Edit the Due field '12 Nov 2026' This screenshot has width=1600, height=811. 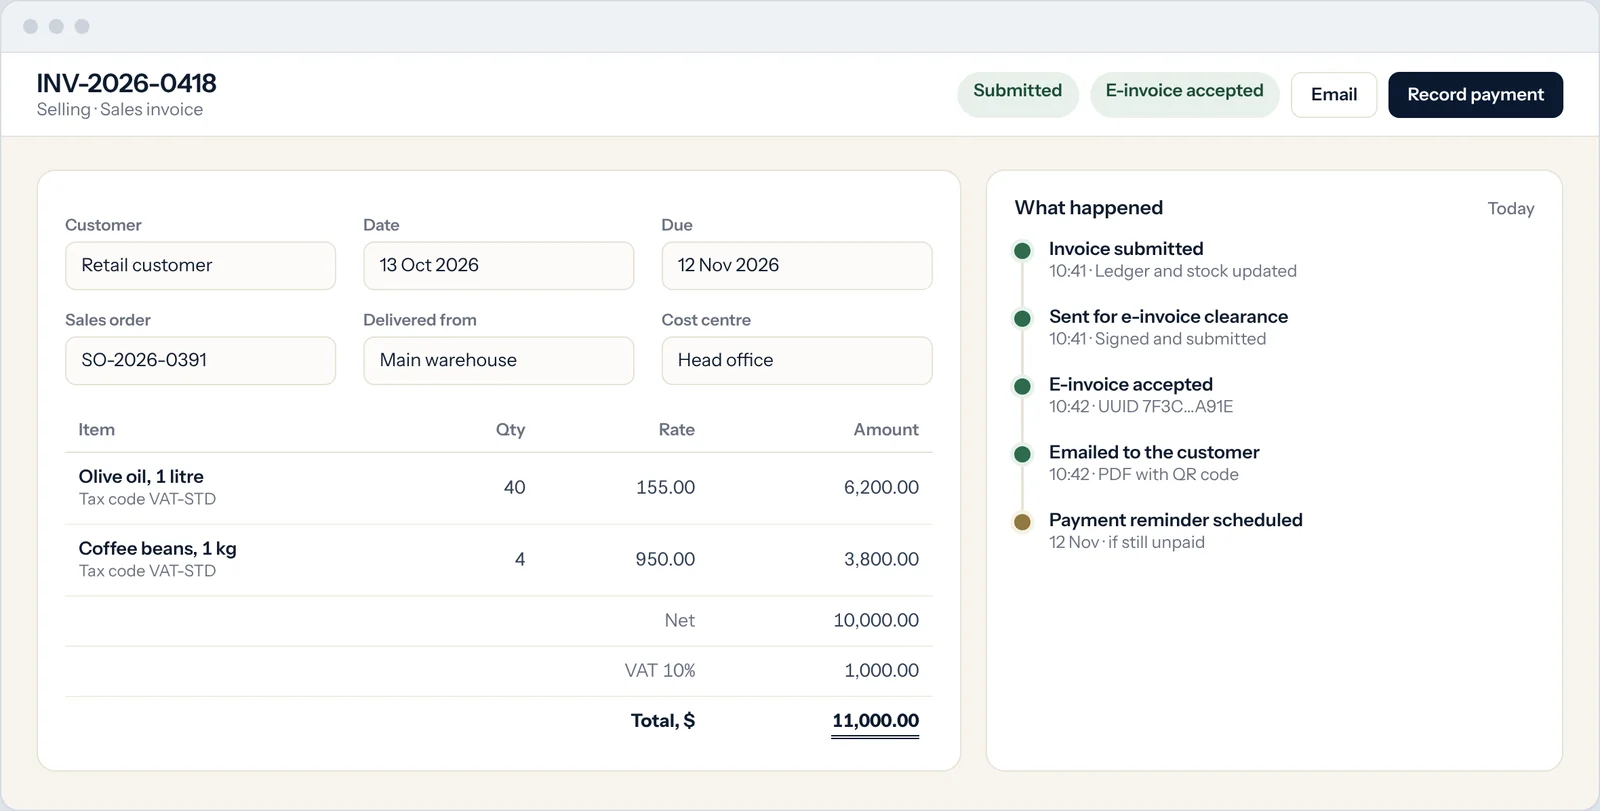tap(797, 266)
